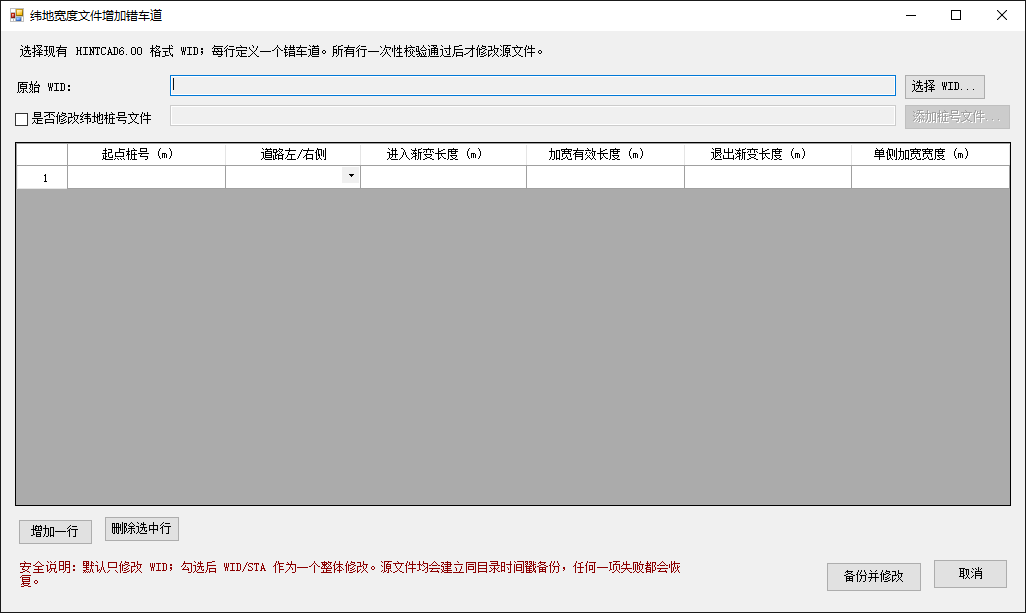Click the 退出渐变长度 (m) column header
The height and width of the screenshot is (613, 1026).
(x=768, y=154)
